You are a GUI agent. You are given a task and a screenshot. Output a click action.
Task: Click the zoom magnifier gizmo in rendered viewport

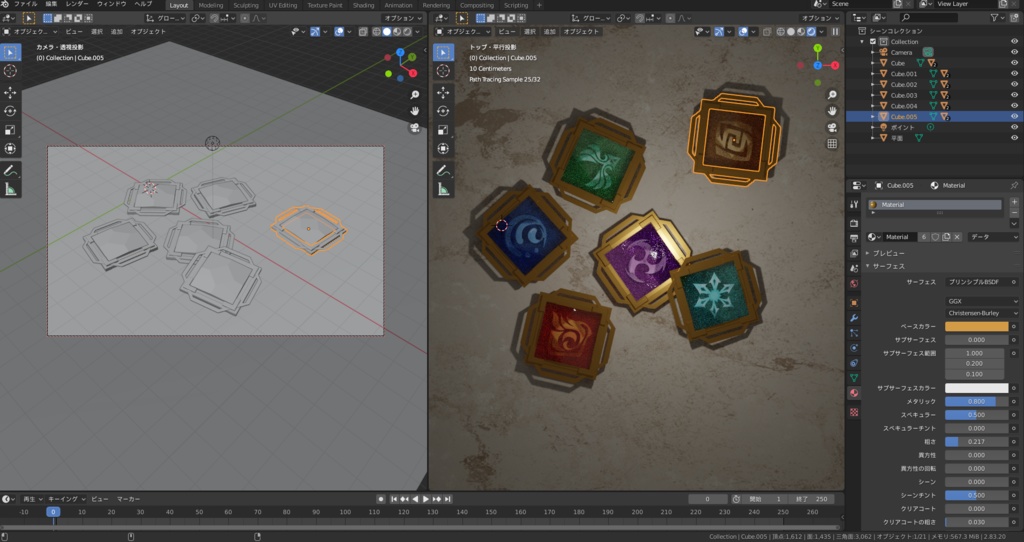tap(832, 95)
